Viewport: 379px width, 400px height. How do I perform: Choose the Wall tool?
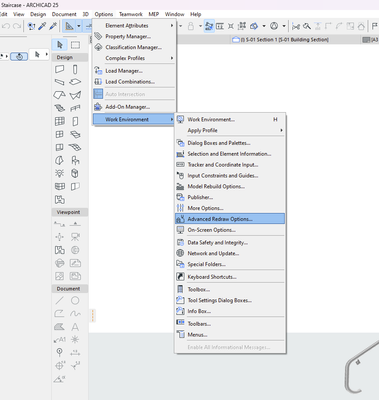[x=60, y=69]
